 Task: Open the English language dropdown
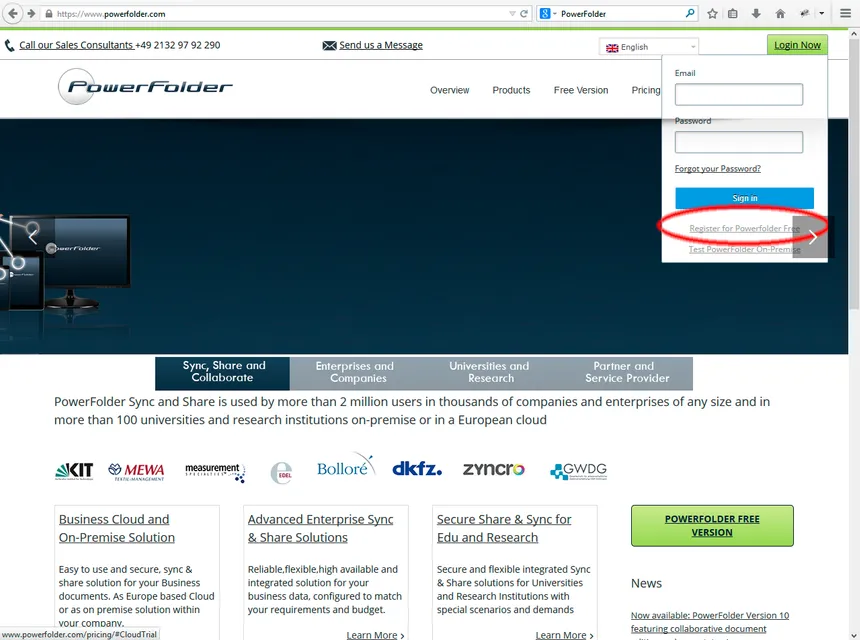[x=649, y=47]
